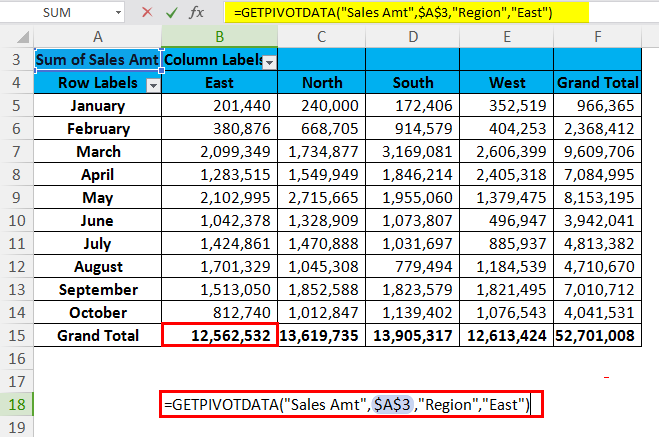Select the January row label
Viewport: 659px width, 437px height.
coord(97,106)
